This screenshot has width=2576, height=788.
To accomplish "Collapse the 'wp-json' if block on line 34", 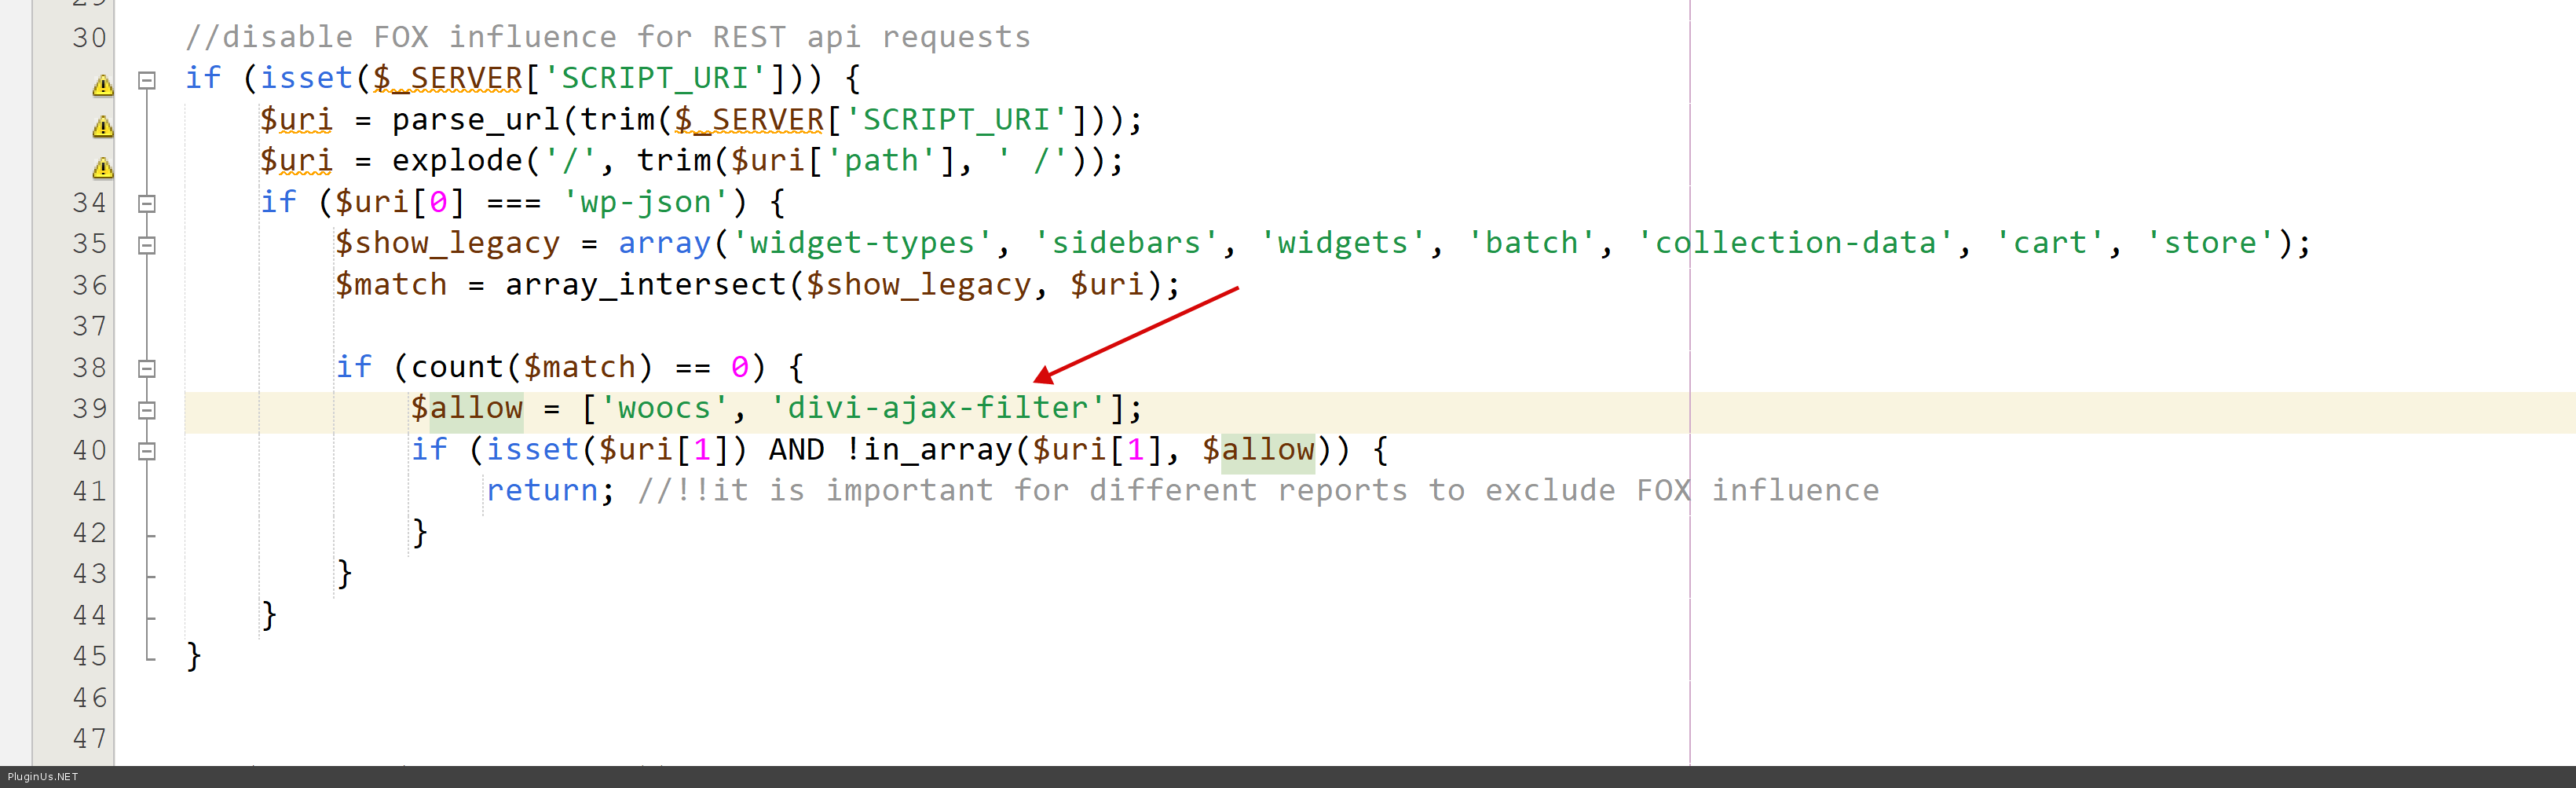I will pos(147,204).
